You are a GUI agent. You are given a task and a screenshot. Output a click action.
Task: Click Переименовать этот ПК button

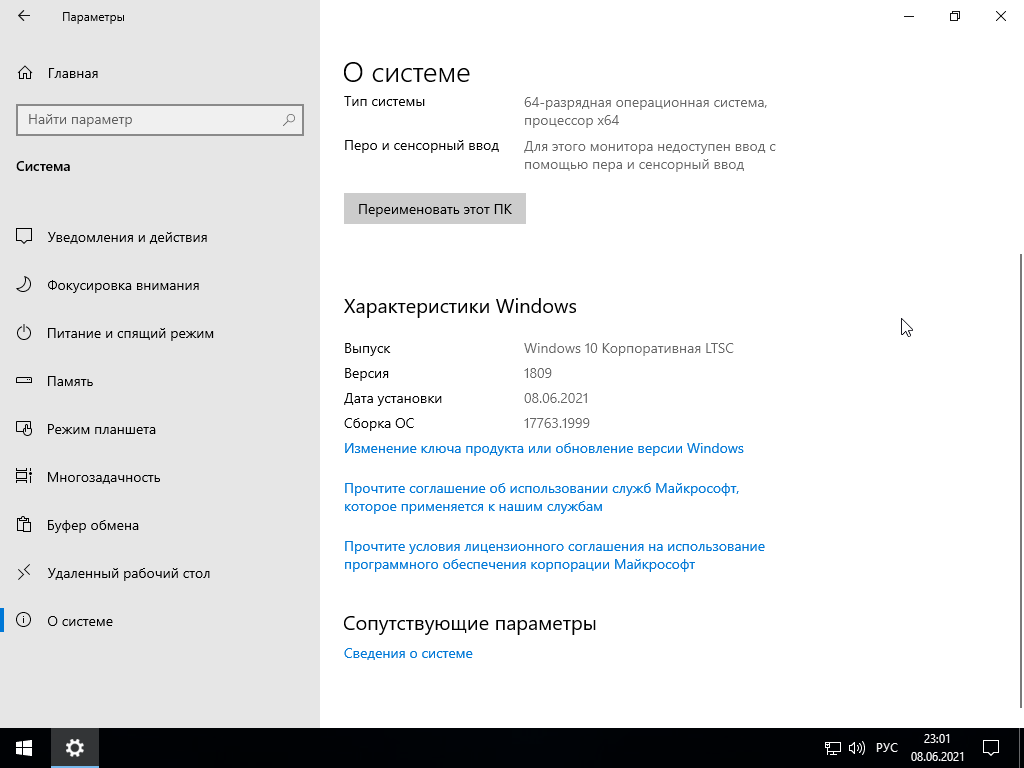tap(435, 209)
